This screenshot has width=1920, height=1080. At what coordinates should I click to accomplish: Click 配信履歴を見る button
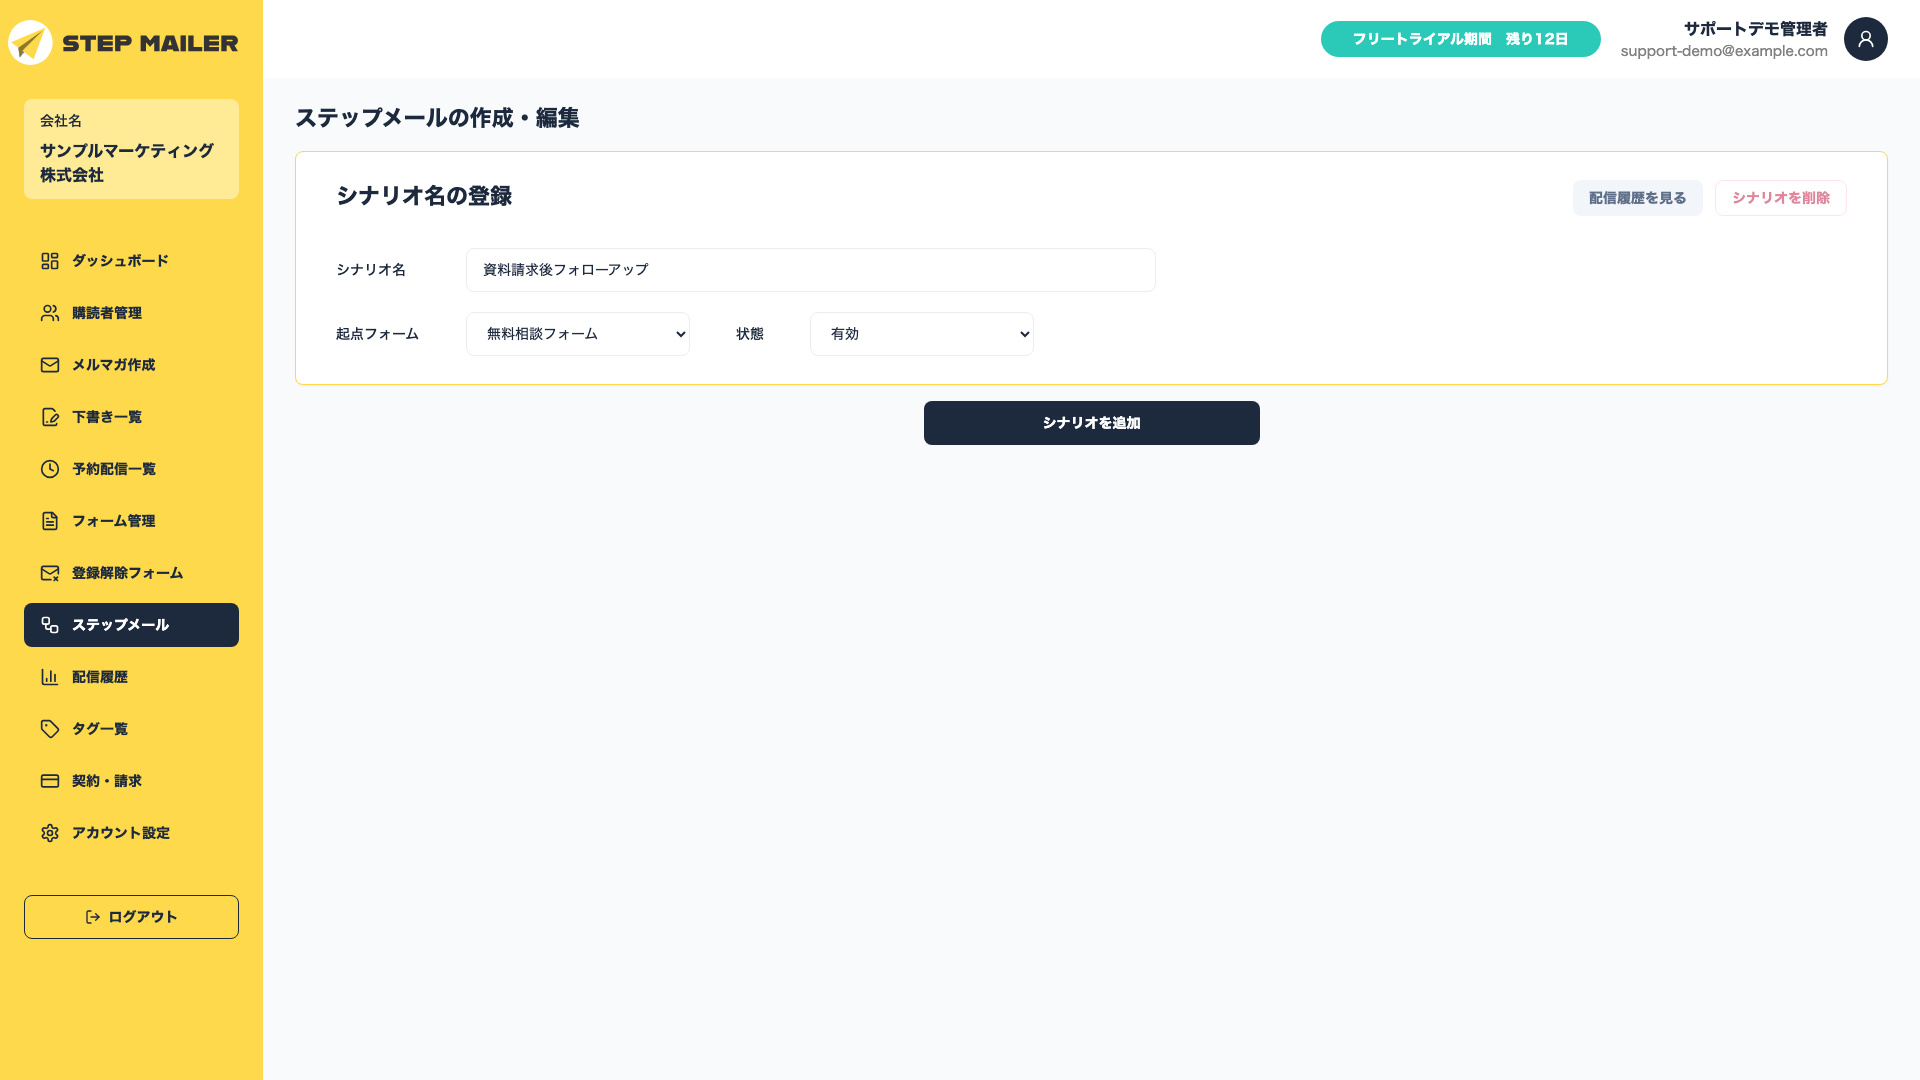(1638, 198)
